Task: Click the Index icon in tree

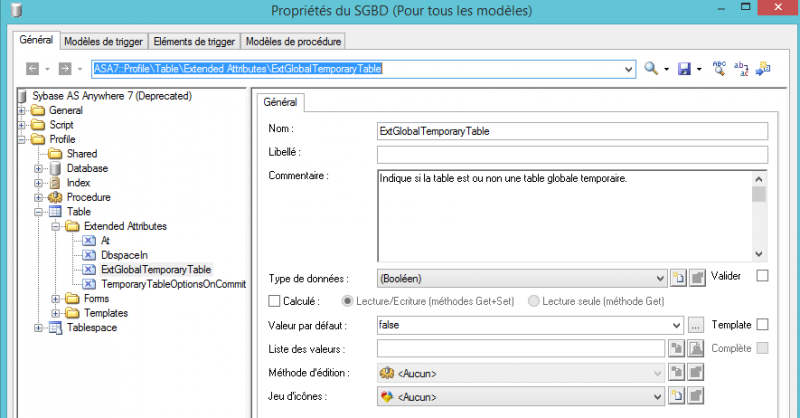Action: tap(55, 183)
